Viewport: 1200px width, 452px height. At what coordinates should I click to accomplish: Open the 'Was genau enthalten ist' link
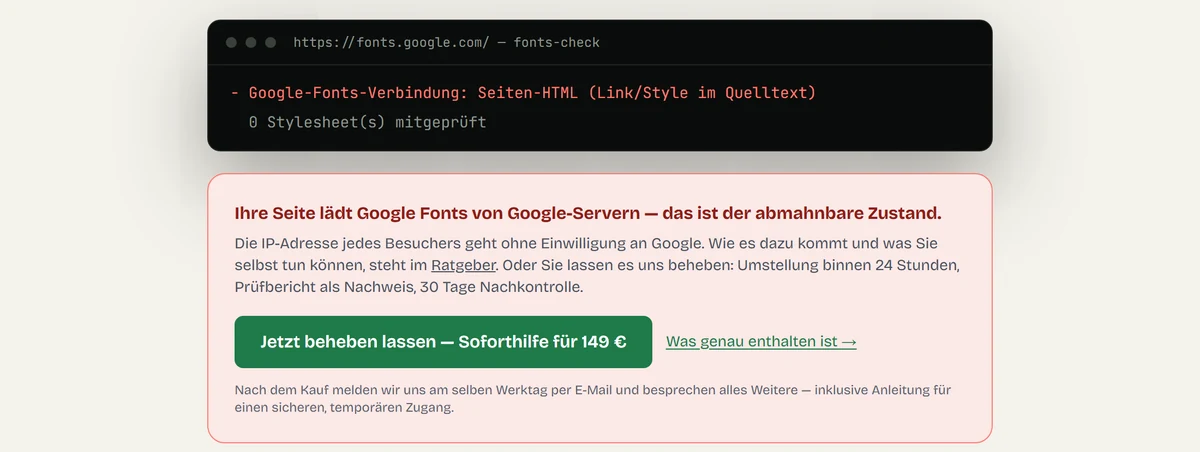(x=761, y=342)
